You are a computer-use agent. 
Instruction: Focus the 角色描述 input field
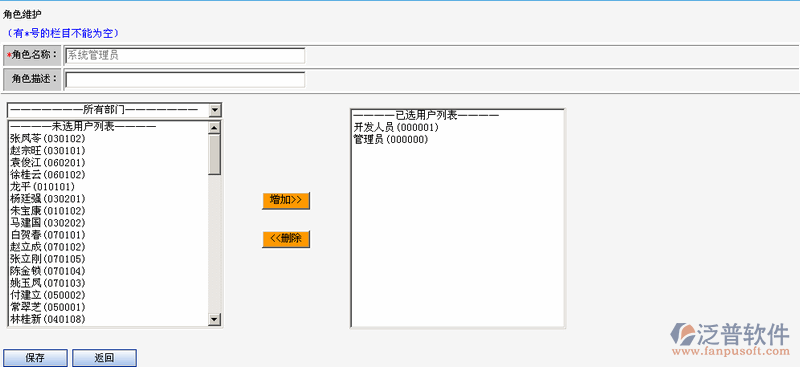pyautogui.click(x=185, y=80)
